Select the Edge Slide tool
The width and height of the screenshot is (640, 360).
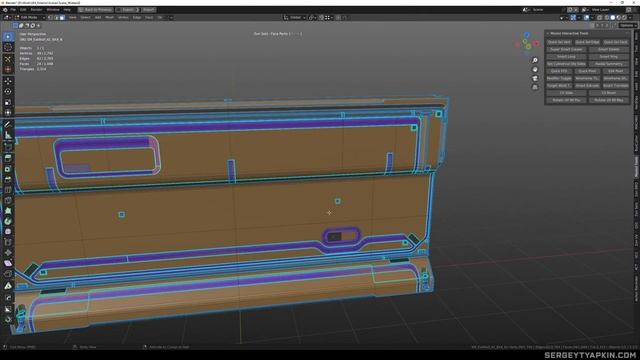click(x=8, y=242)
